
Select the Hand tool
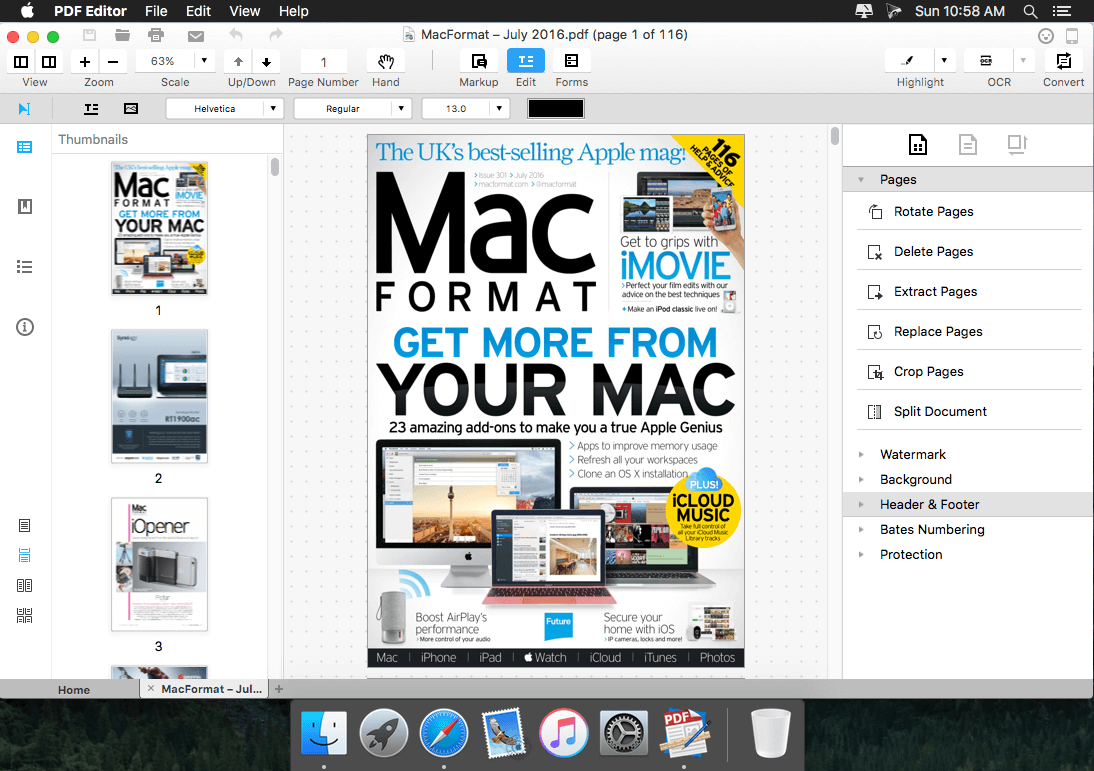(386, 61)
